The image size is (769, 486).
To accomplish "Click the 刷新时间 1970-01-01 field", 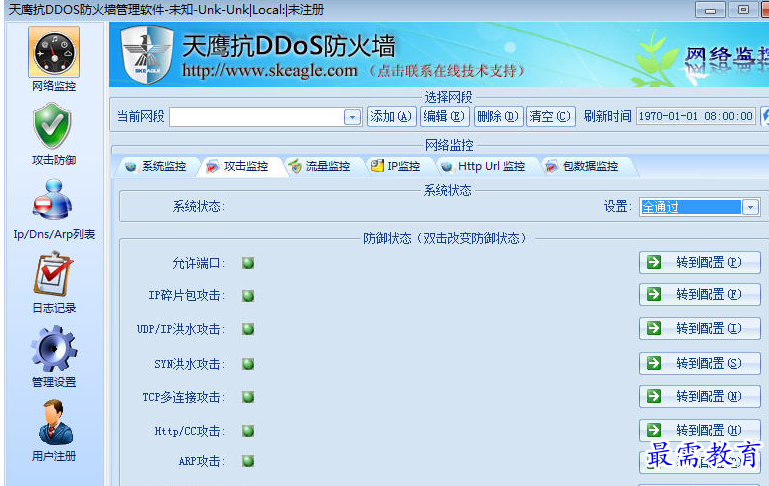I will pyautogui.click(x=695, y=116).
